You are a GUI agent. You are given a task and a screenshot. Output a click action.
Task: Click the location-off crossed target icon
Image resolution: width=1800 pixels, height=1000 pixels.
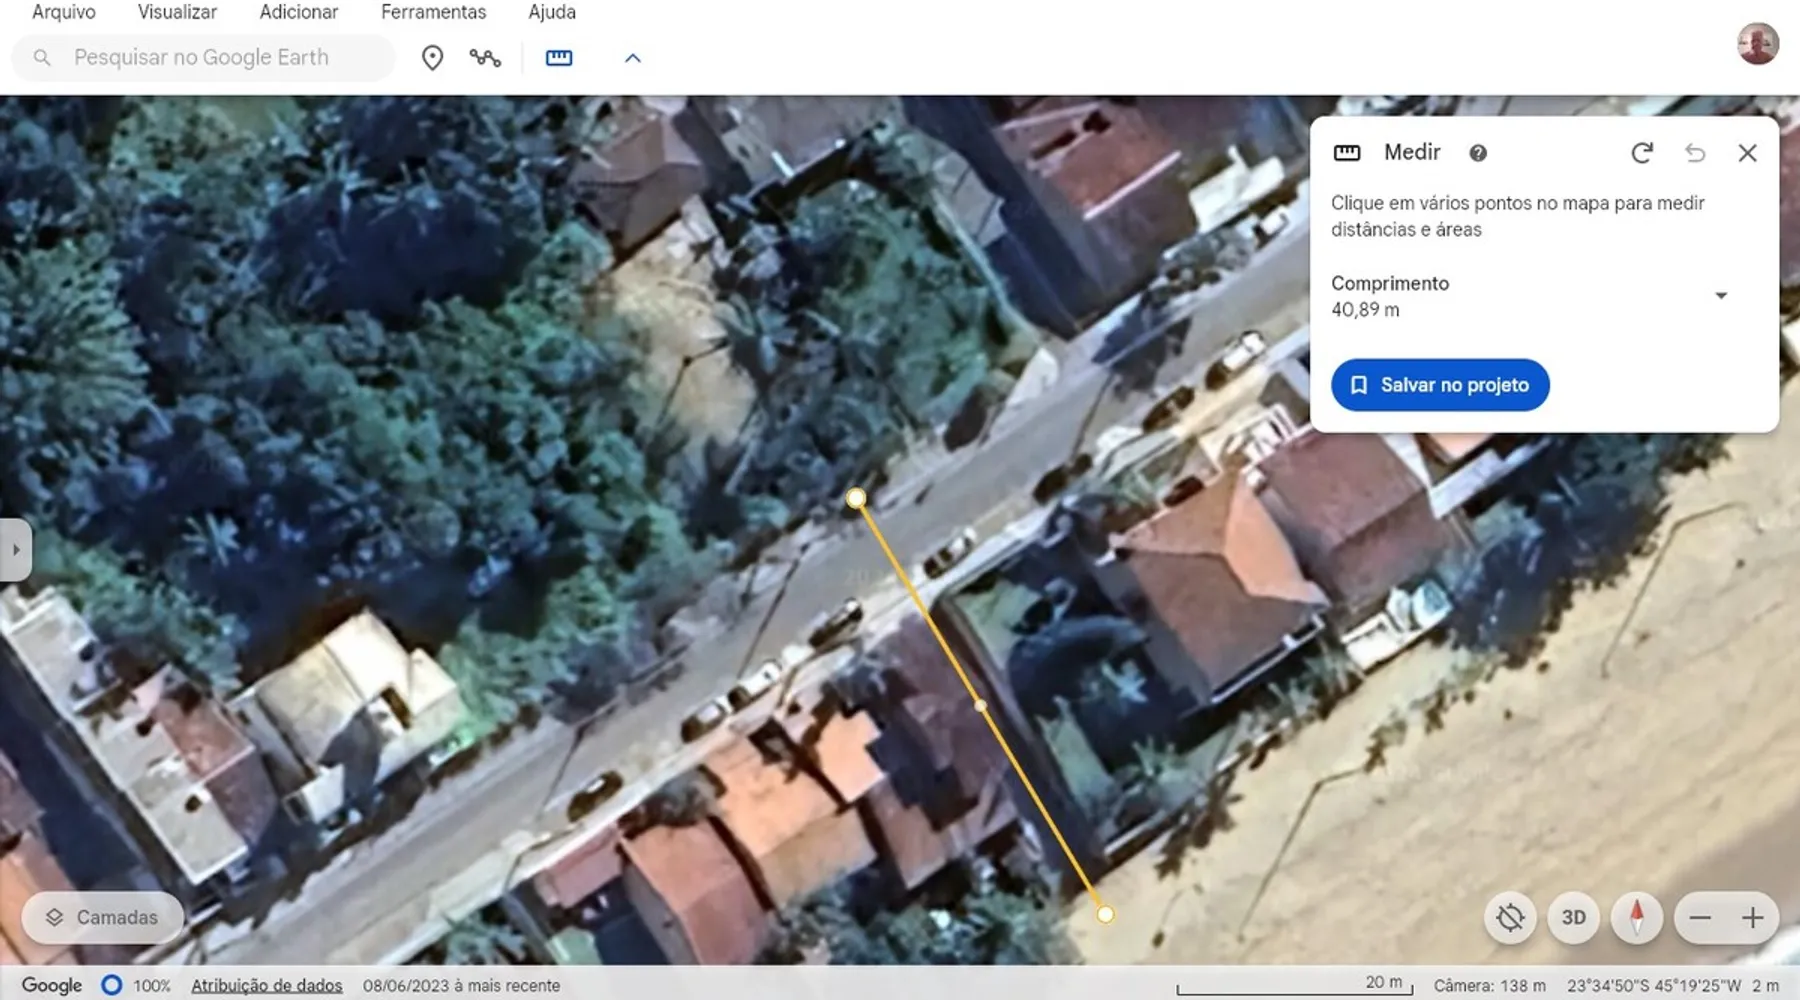pos(1510,917)
